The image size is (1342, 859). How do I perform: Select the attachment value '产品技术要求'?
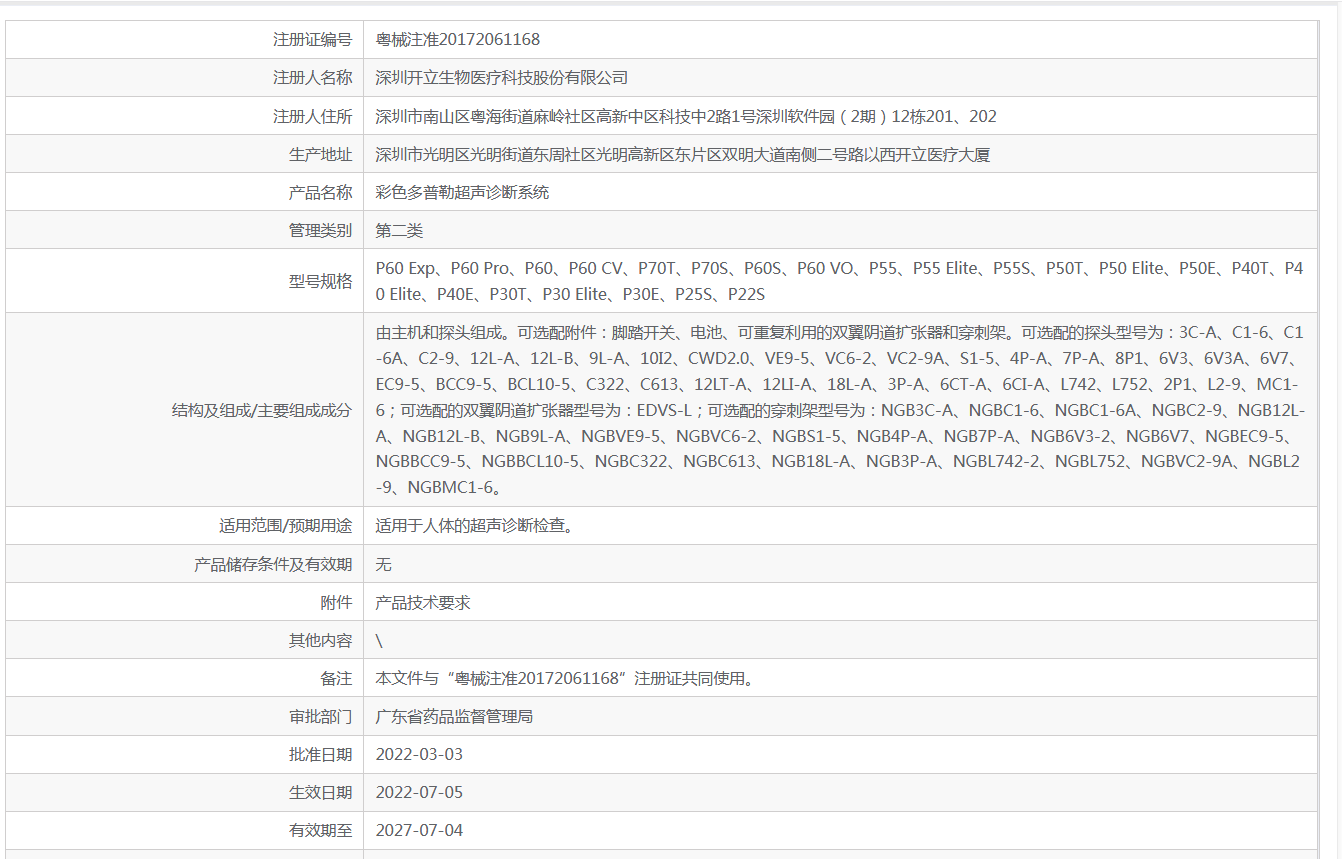[x=422, y=602]
